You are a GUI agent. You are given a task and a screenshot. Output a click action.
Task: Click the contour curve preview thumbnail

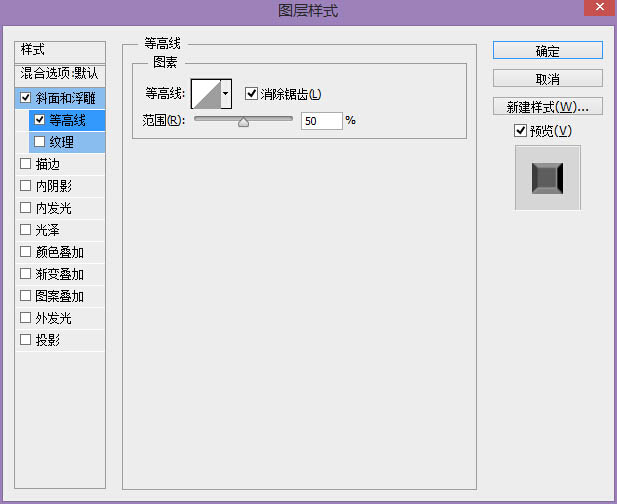[205, 94]
